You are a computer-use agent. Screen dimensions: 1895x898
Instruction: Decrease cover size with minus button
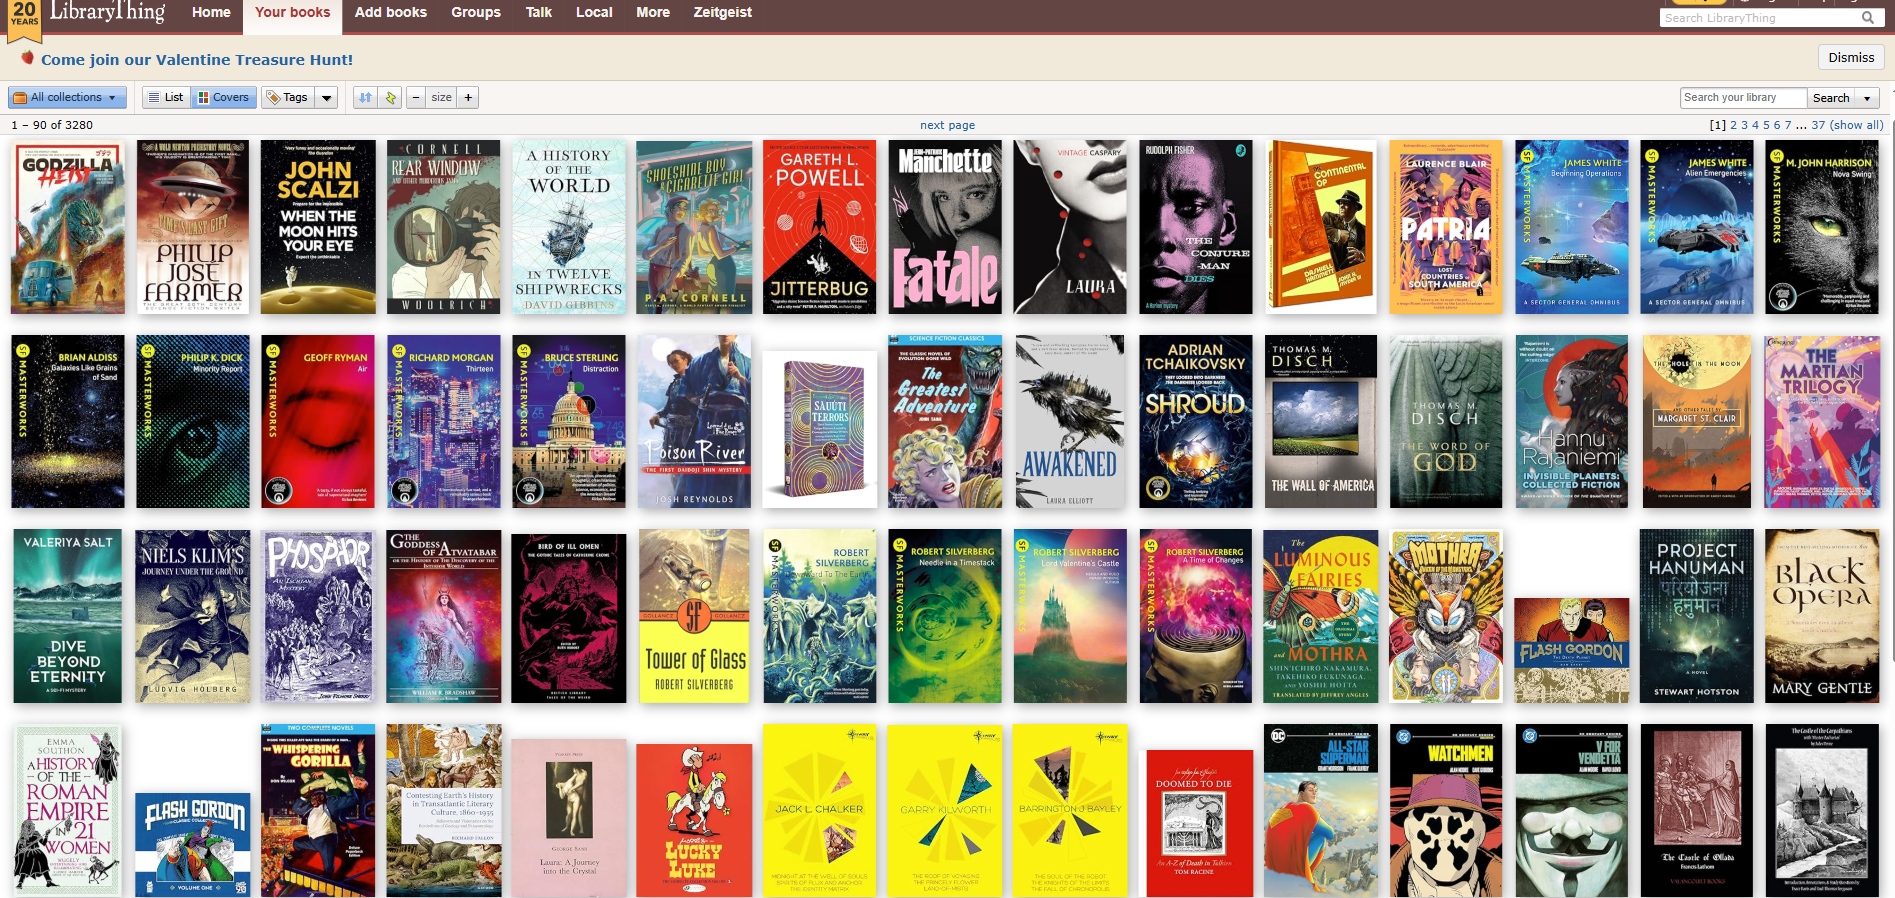pyautogui.click(x=416, y=97)
